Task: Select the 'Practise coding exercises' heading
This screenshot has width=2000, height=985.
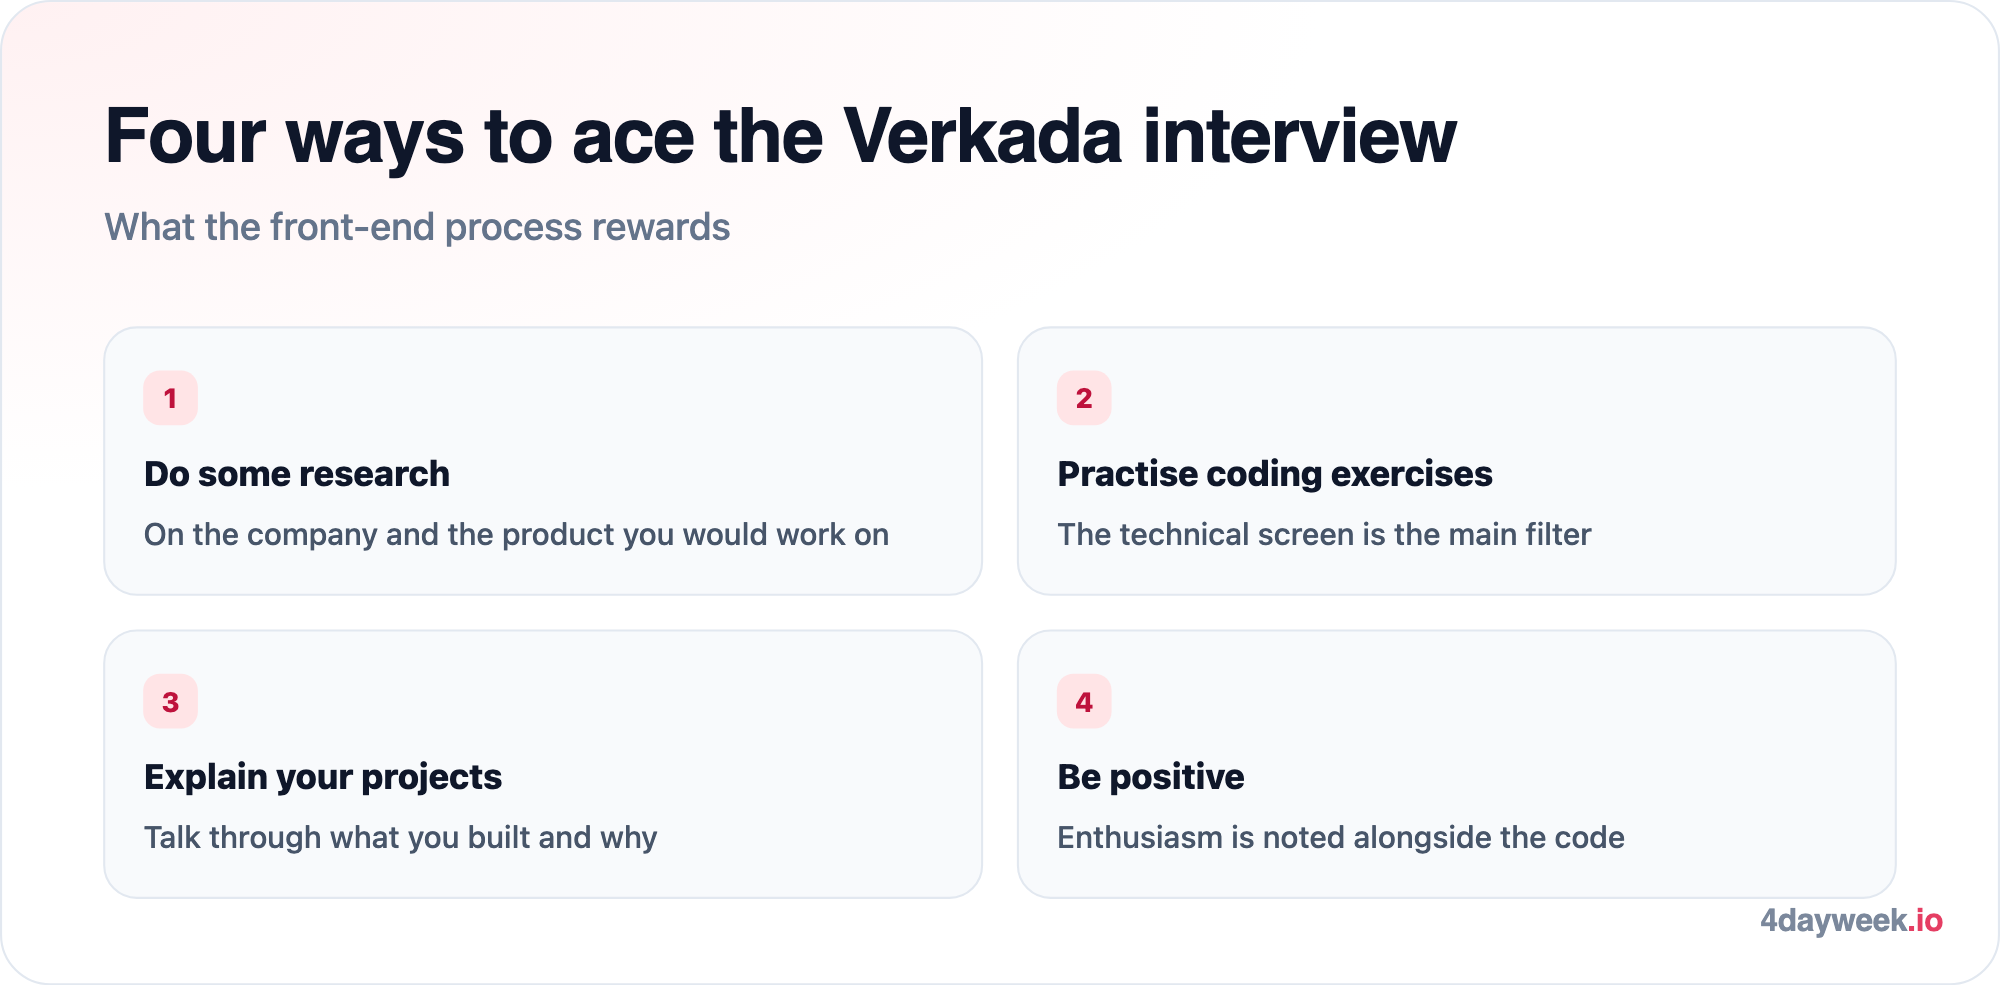Action: pos(1275,474)
